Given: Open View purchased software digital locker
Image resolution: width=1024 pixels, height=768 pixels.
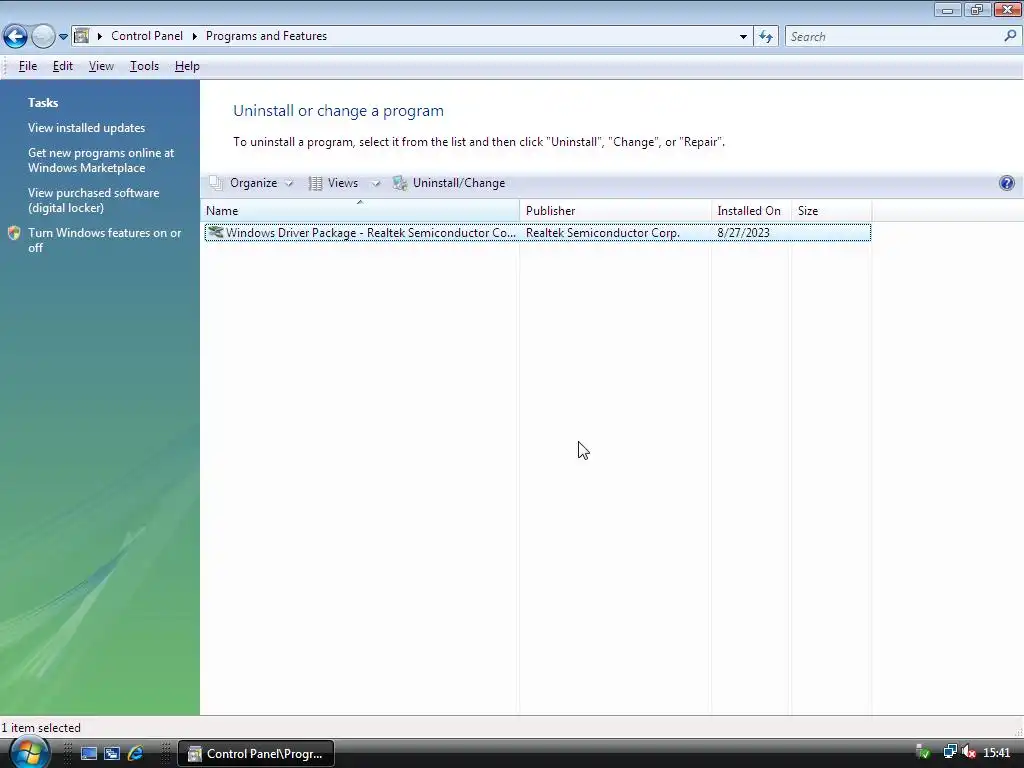Looking at the screenshot, I should tap(93, 200).
